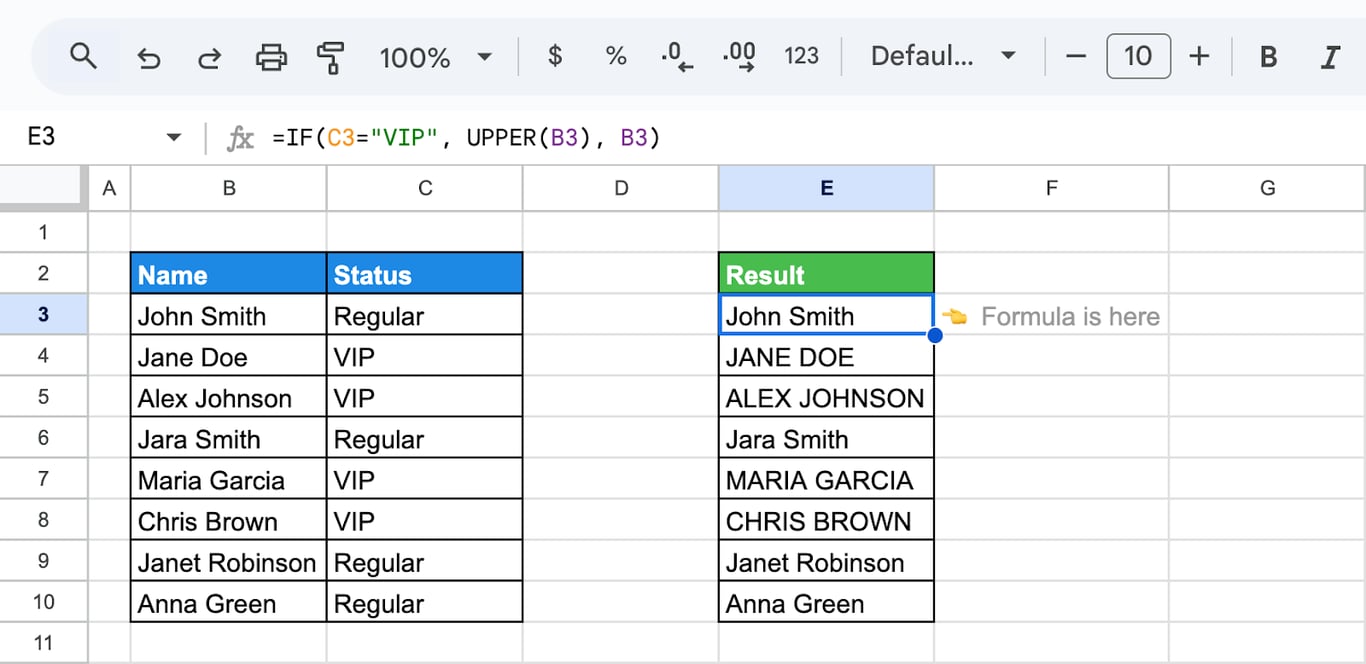Click into the formula bar text
Image resolution: width=1366 pixels, height=664 pixels.
point(466,138)
